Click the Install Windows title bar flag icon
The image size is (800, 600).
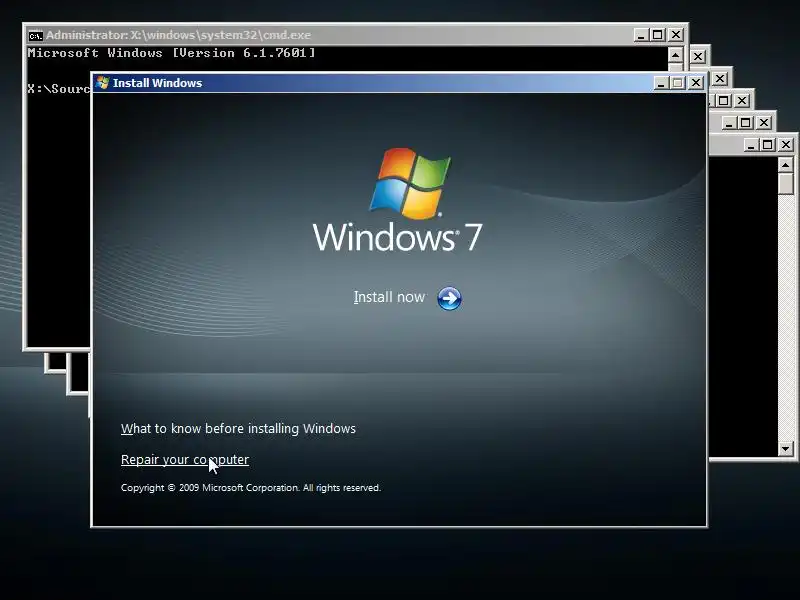pyautogui.click(x=103, y=83)
